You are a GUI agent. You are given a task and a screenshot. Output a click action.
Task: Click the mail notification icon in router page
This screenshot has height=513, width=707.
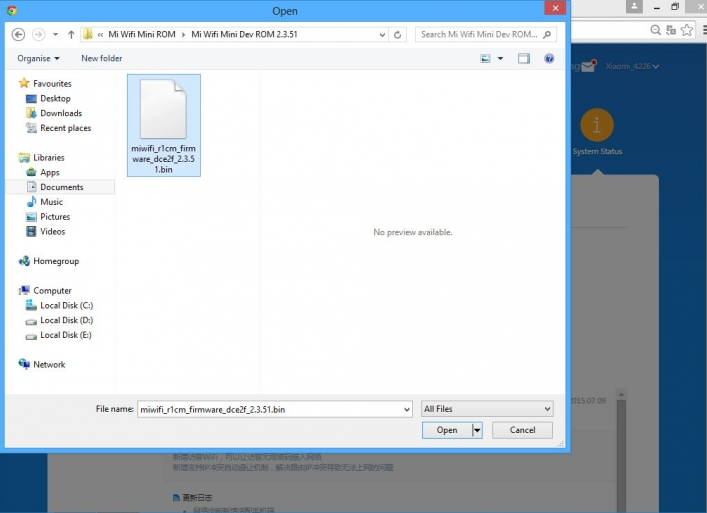click(588, 66)
